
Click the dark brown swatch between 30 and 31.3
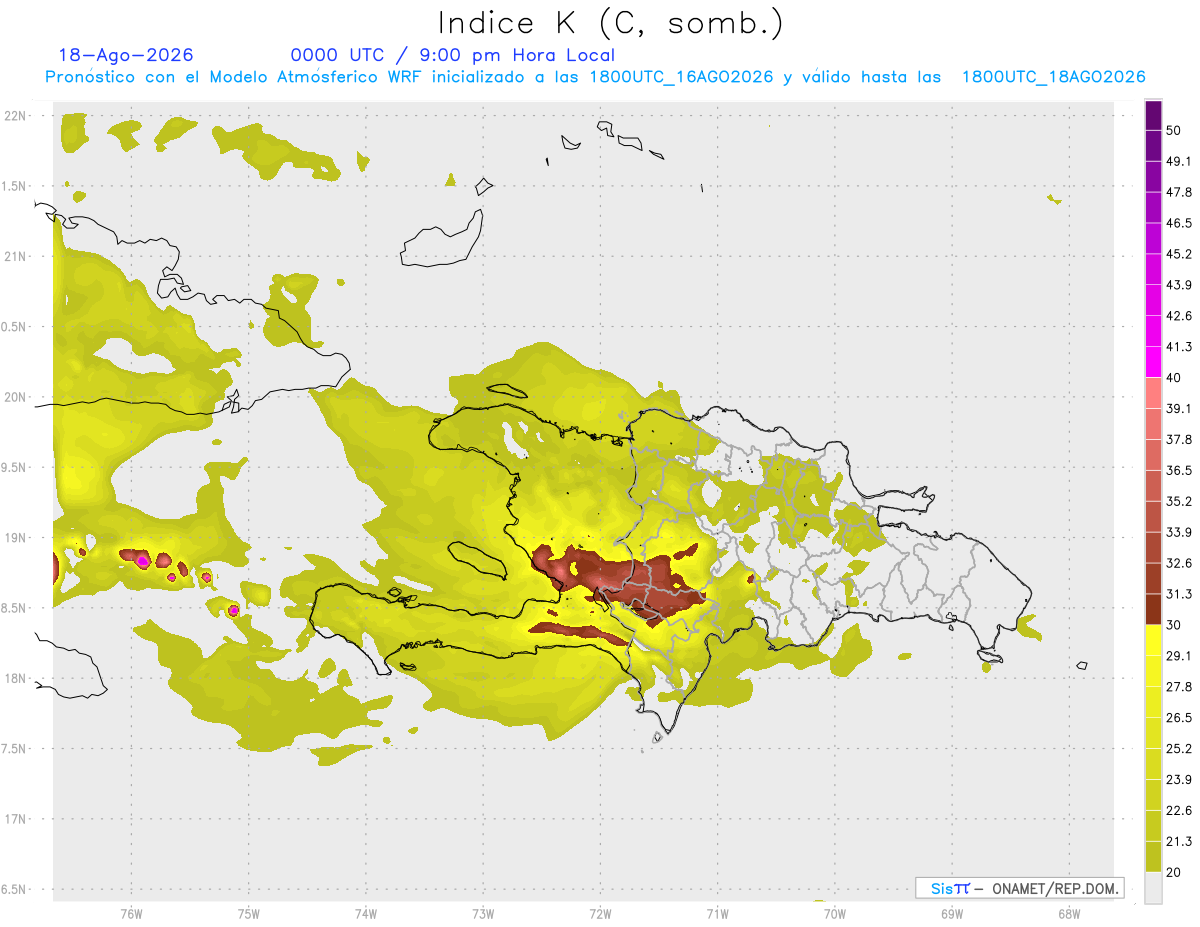(1154, 609)
